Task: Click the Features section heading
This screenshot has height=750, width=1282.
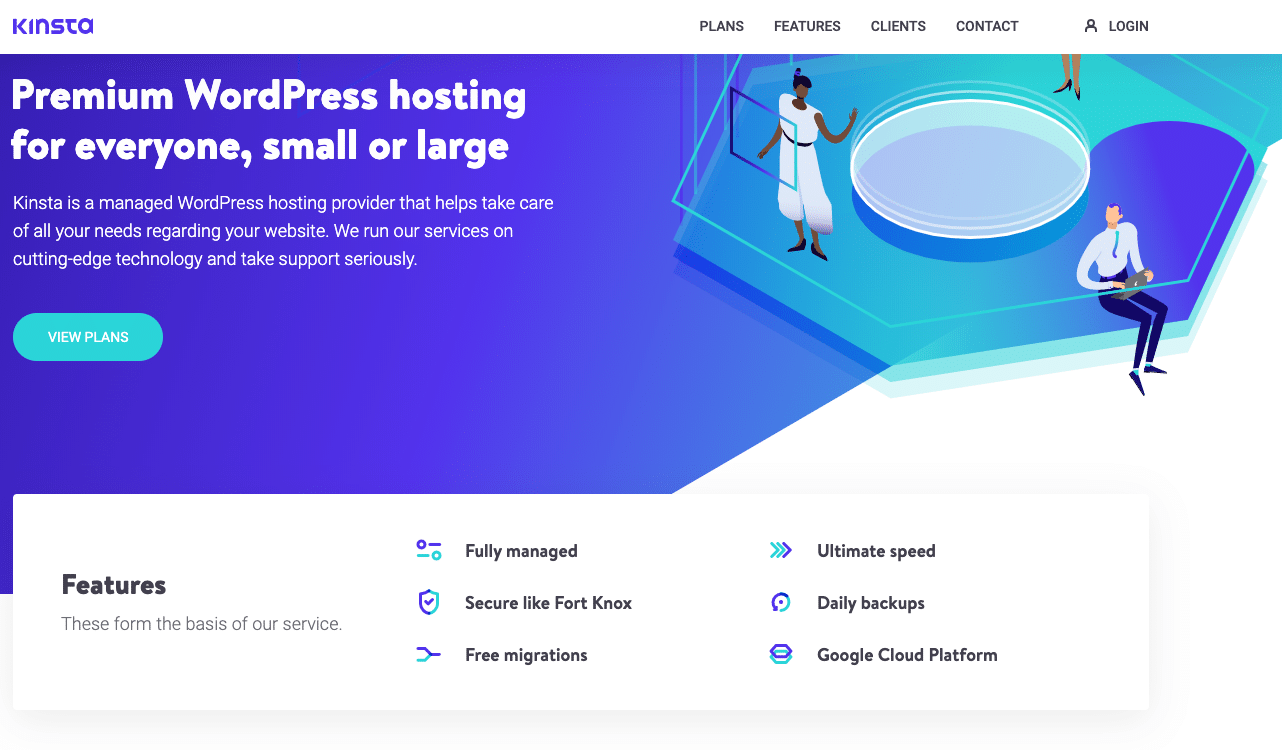Action: click(x=114, y=585)
